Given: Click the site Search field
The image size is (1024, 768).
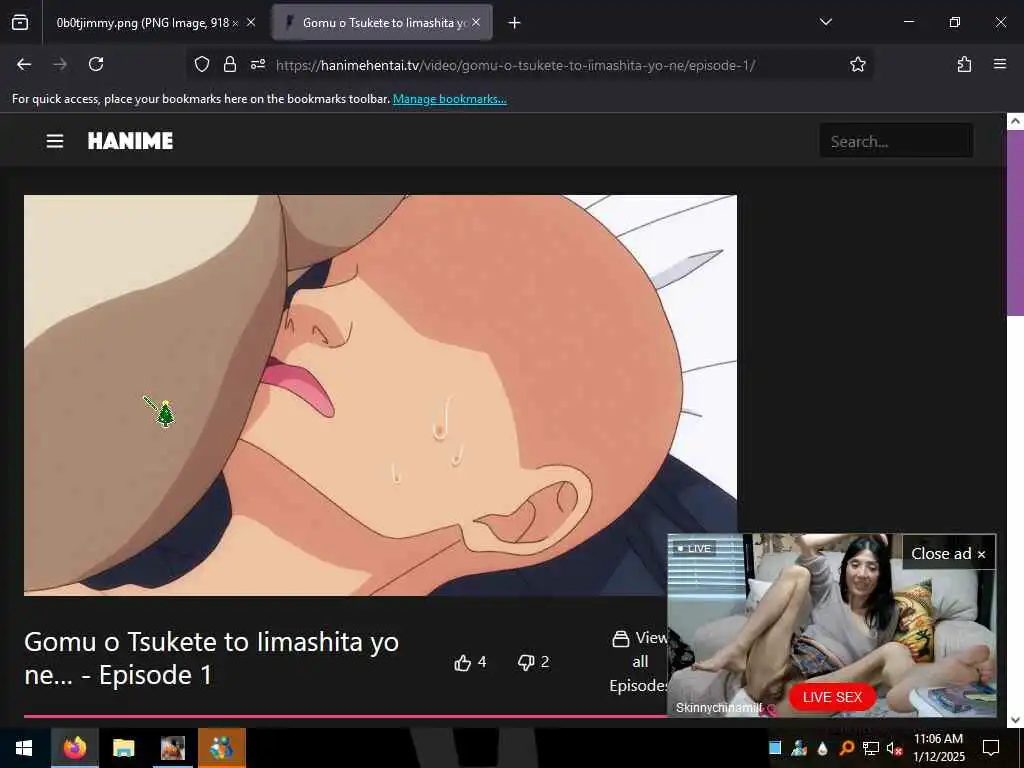Looking at the screenshot, I should click(896, 141).
